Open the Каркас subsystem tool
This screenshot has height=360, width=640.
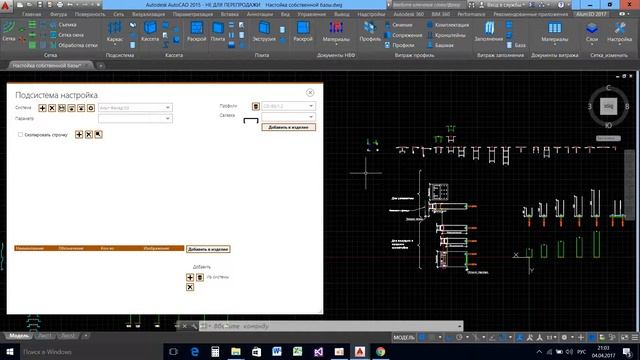click(x=115, y=31)
